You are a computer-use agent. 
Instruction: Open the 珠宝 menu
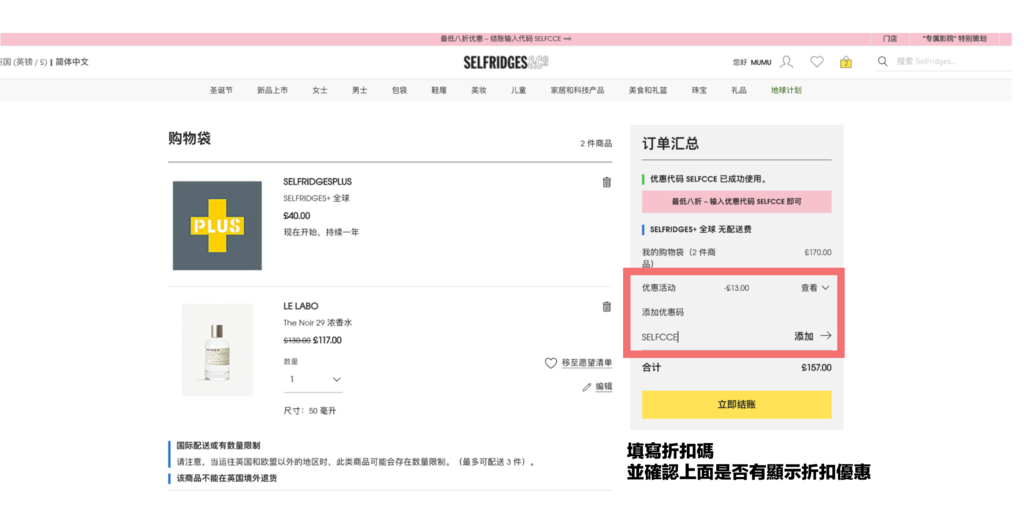click(x=699, y=91)
